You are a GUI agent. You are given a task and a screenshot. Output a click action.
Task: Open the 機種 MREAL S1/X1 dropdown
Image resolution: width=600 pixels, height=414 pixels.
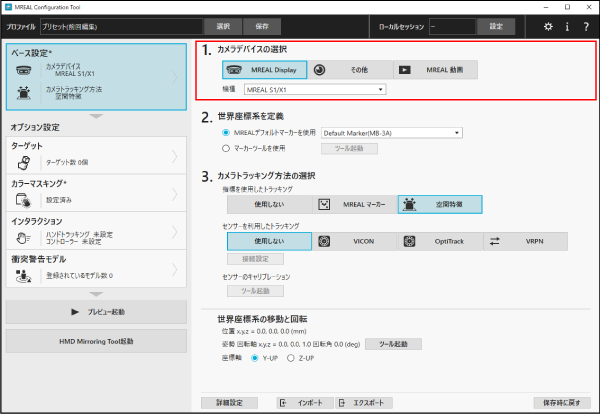coord(315,90)
